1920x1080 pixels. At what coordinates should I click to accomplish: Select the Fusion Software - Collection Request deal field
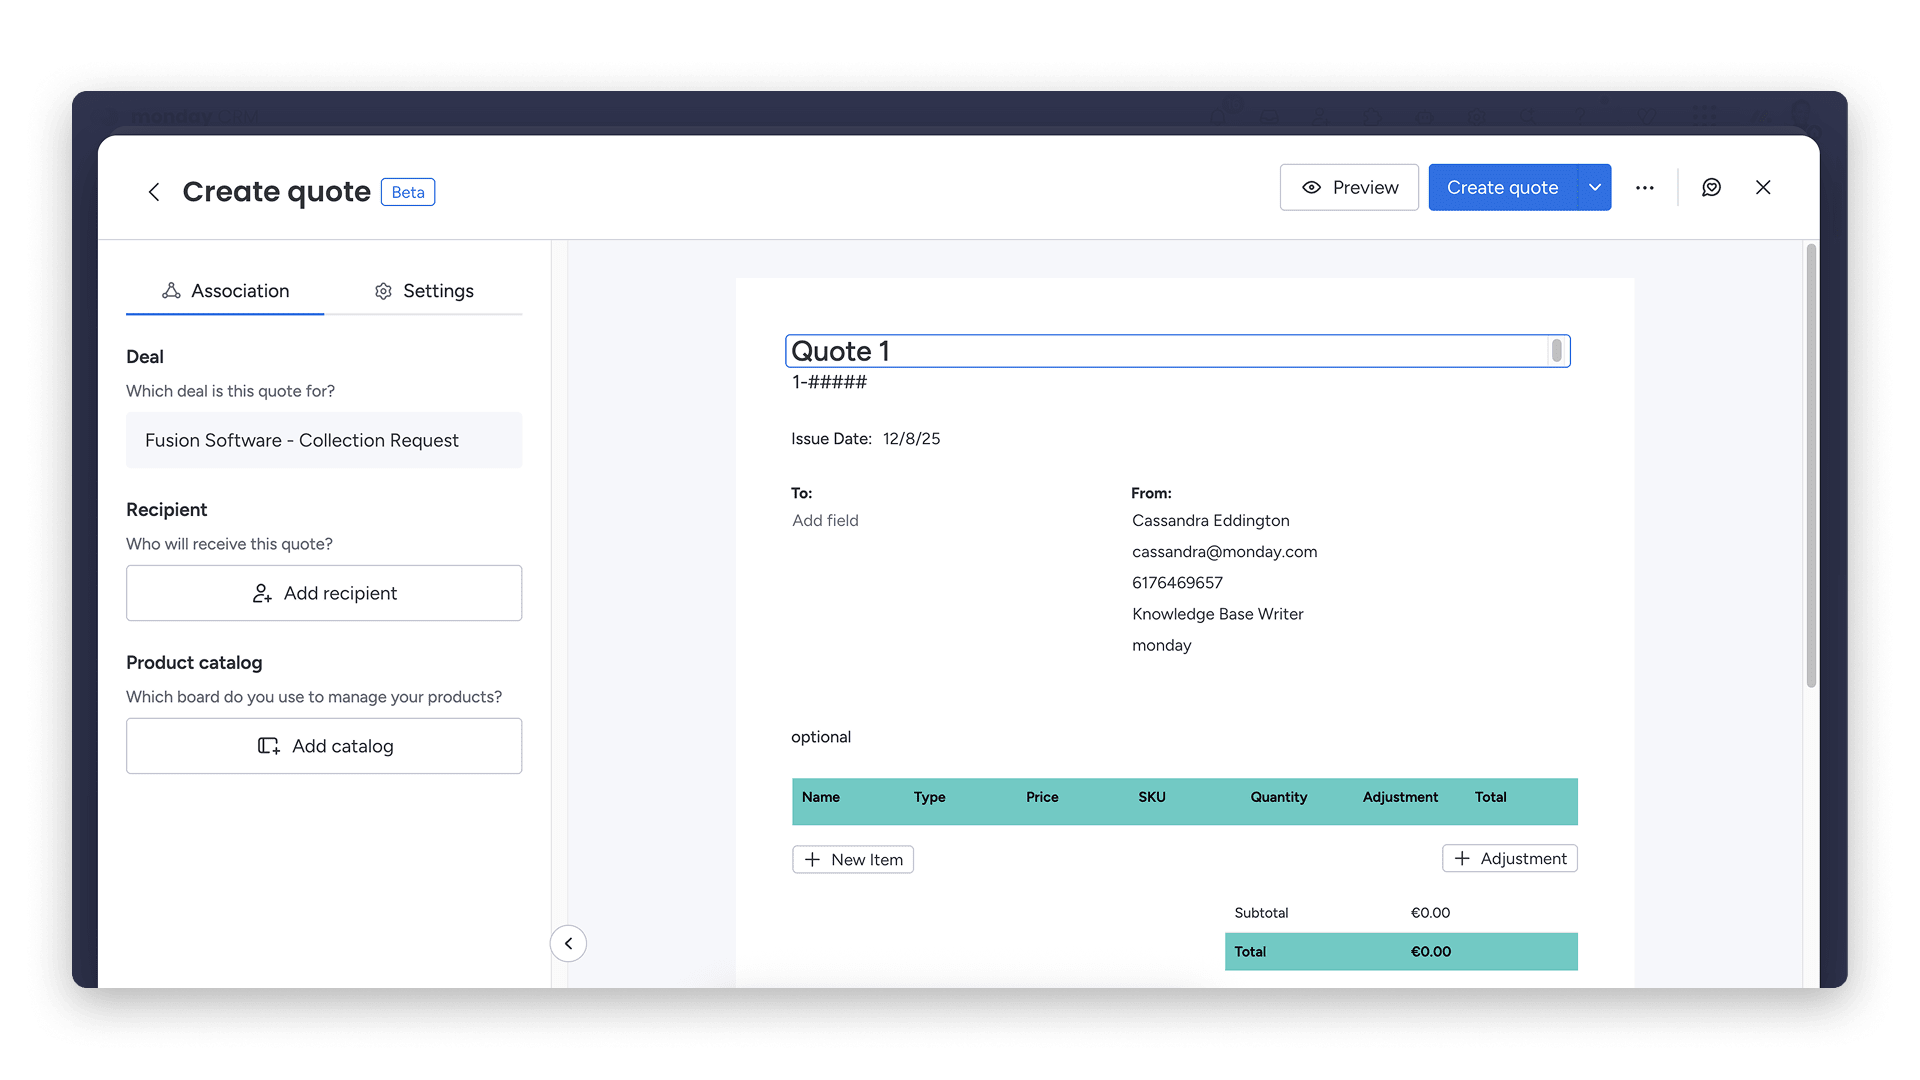click(324, 440)
